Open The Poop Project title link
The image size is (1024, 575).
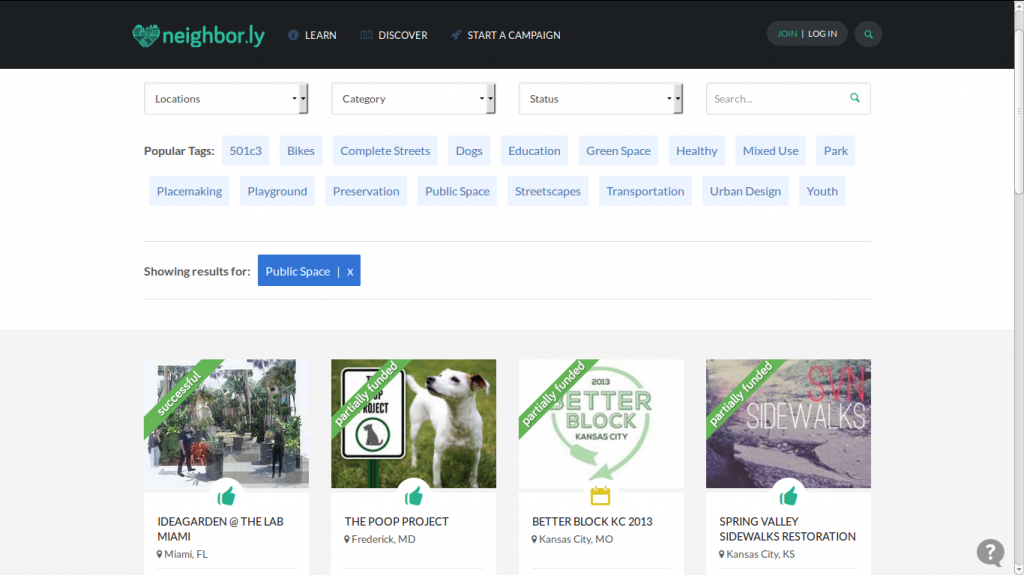396,521
